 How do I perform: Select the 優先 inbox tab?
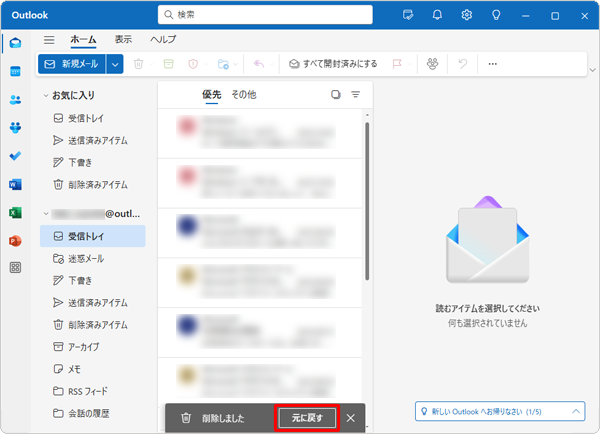point(212,95)
